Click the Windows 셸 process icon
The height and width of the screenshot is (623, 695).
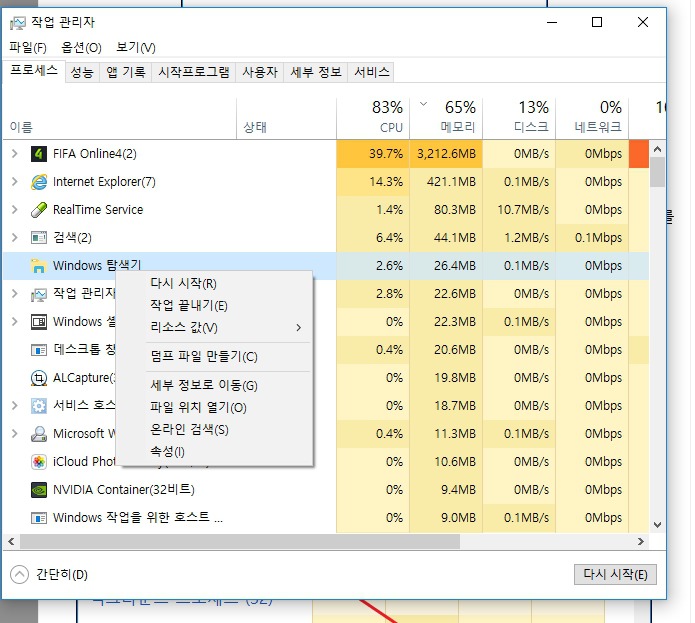pyautogui.click(x=39, y=322)
